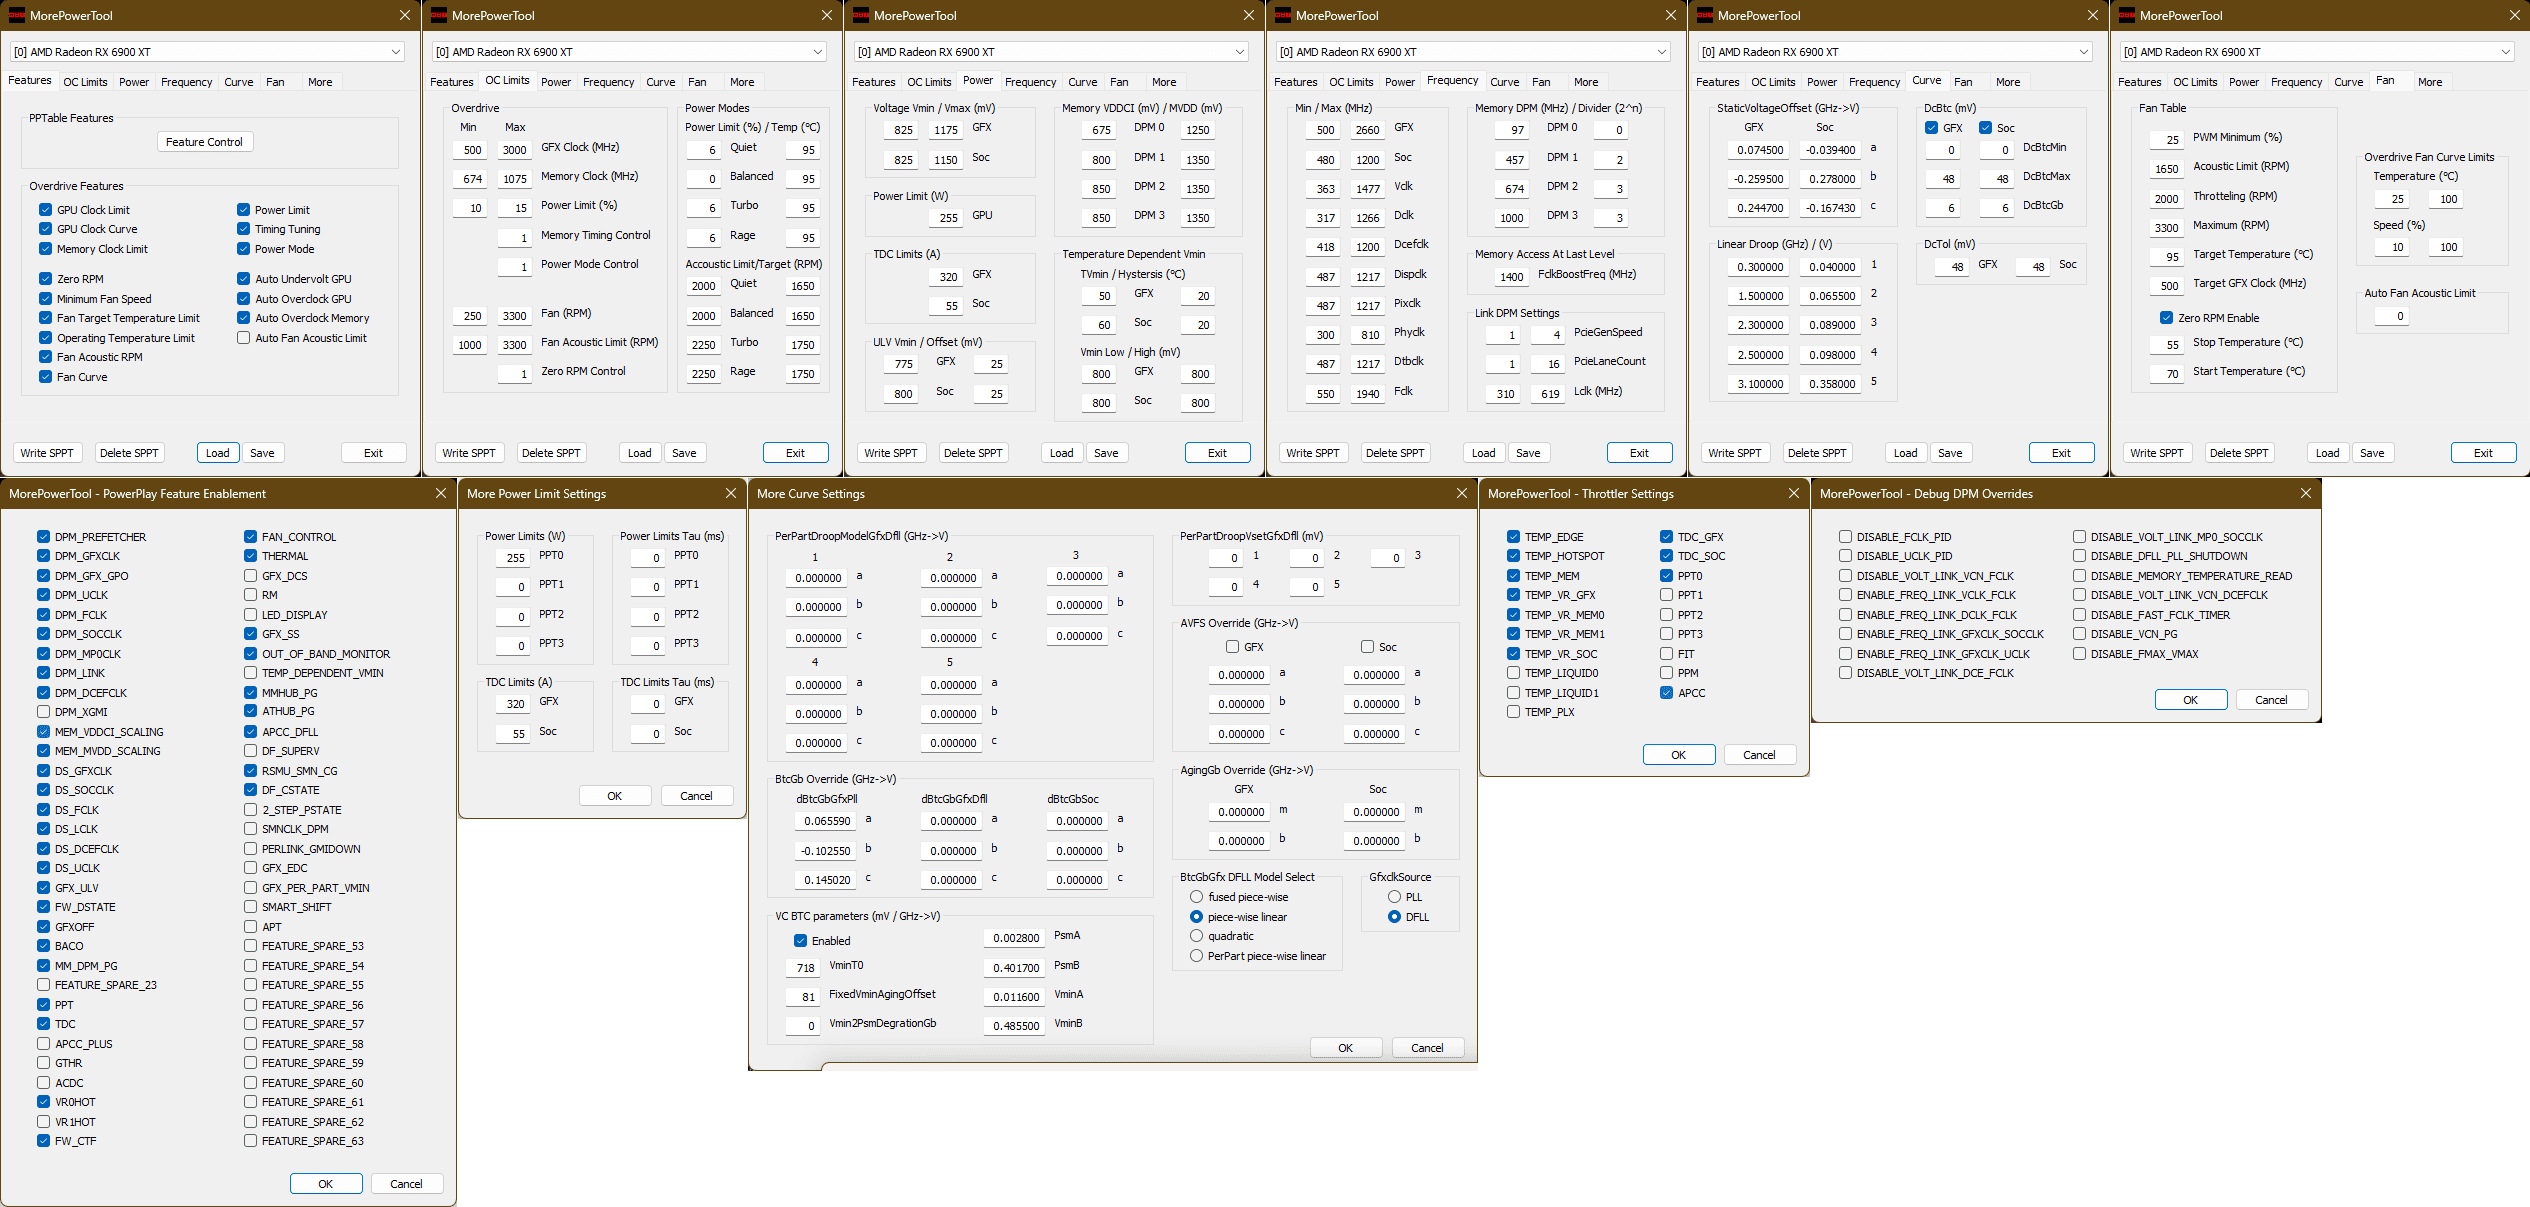Click Save in the Min / Max (MHz) window
Viewport: 2530px width, 1207px height.
point(1528,453)
